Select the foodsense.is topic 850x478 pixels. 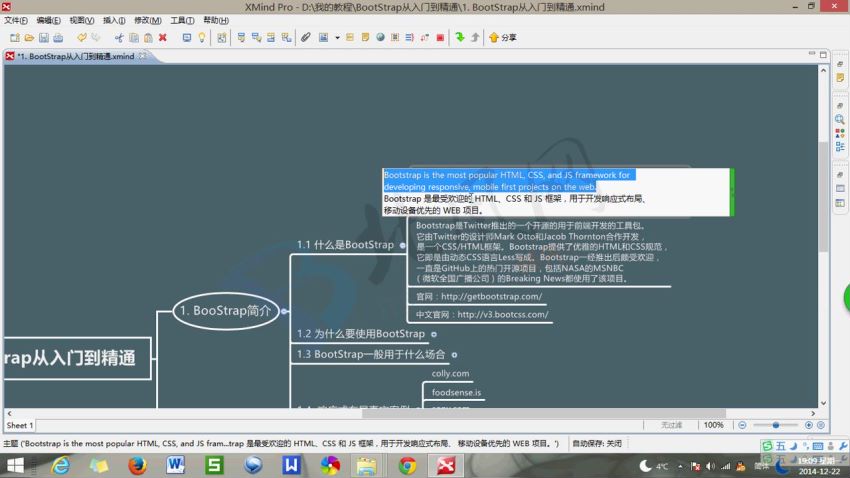pyautogui.click(x=456, y=392)
